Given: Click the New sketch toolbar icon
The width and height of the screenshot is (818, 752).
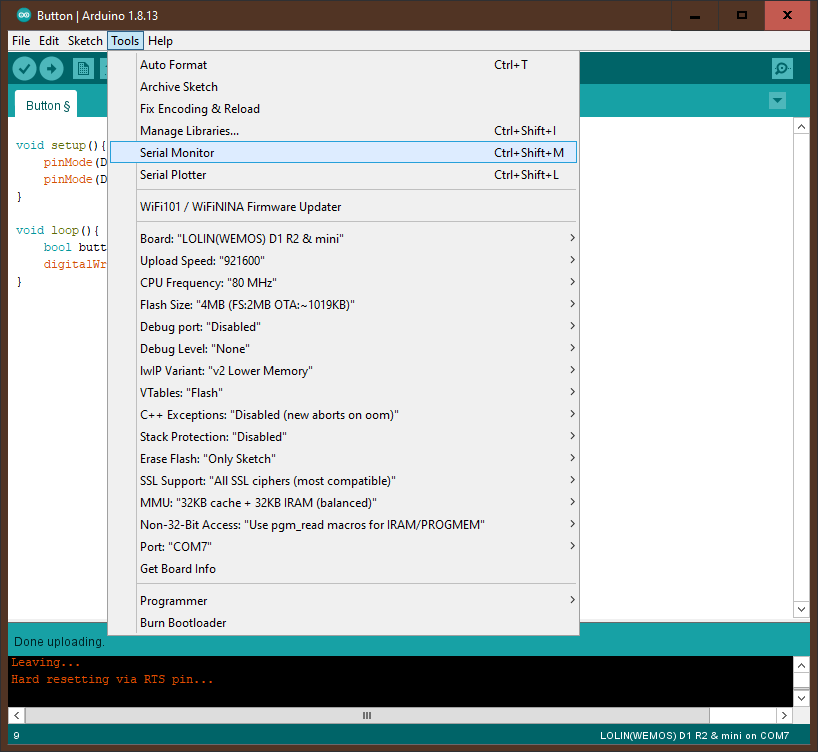Looking at the screenshot, I should 83,68.
